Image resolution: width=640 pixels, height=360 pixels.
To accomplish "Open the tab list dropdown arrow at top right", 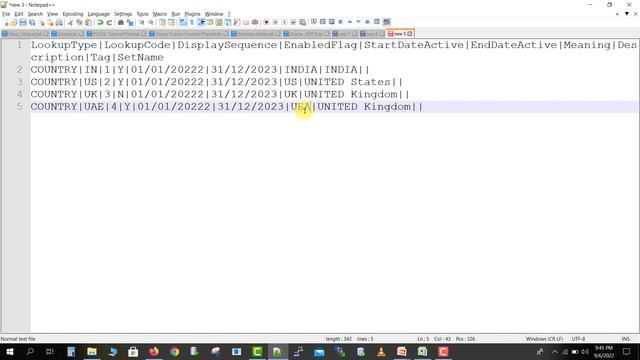I will click(627, 14).
